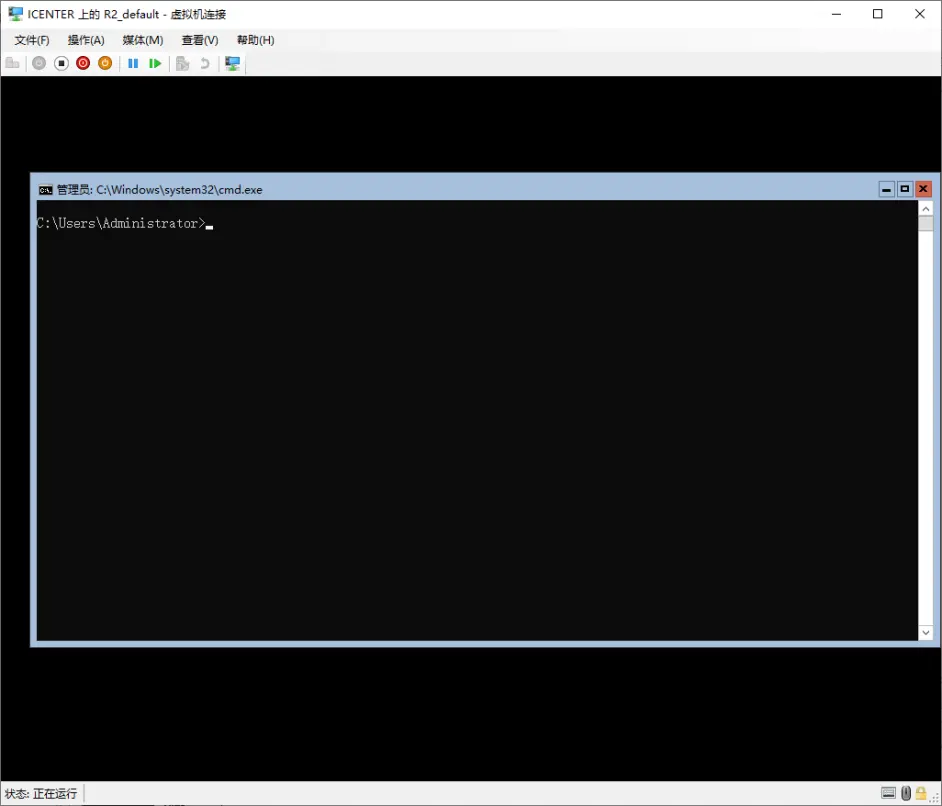This screenshot has width=942, height=806.
Task: Close the virtual machine connection window
Action: point(920,14)
